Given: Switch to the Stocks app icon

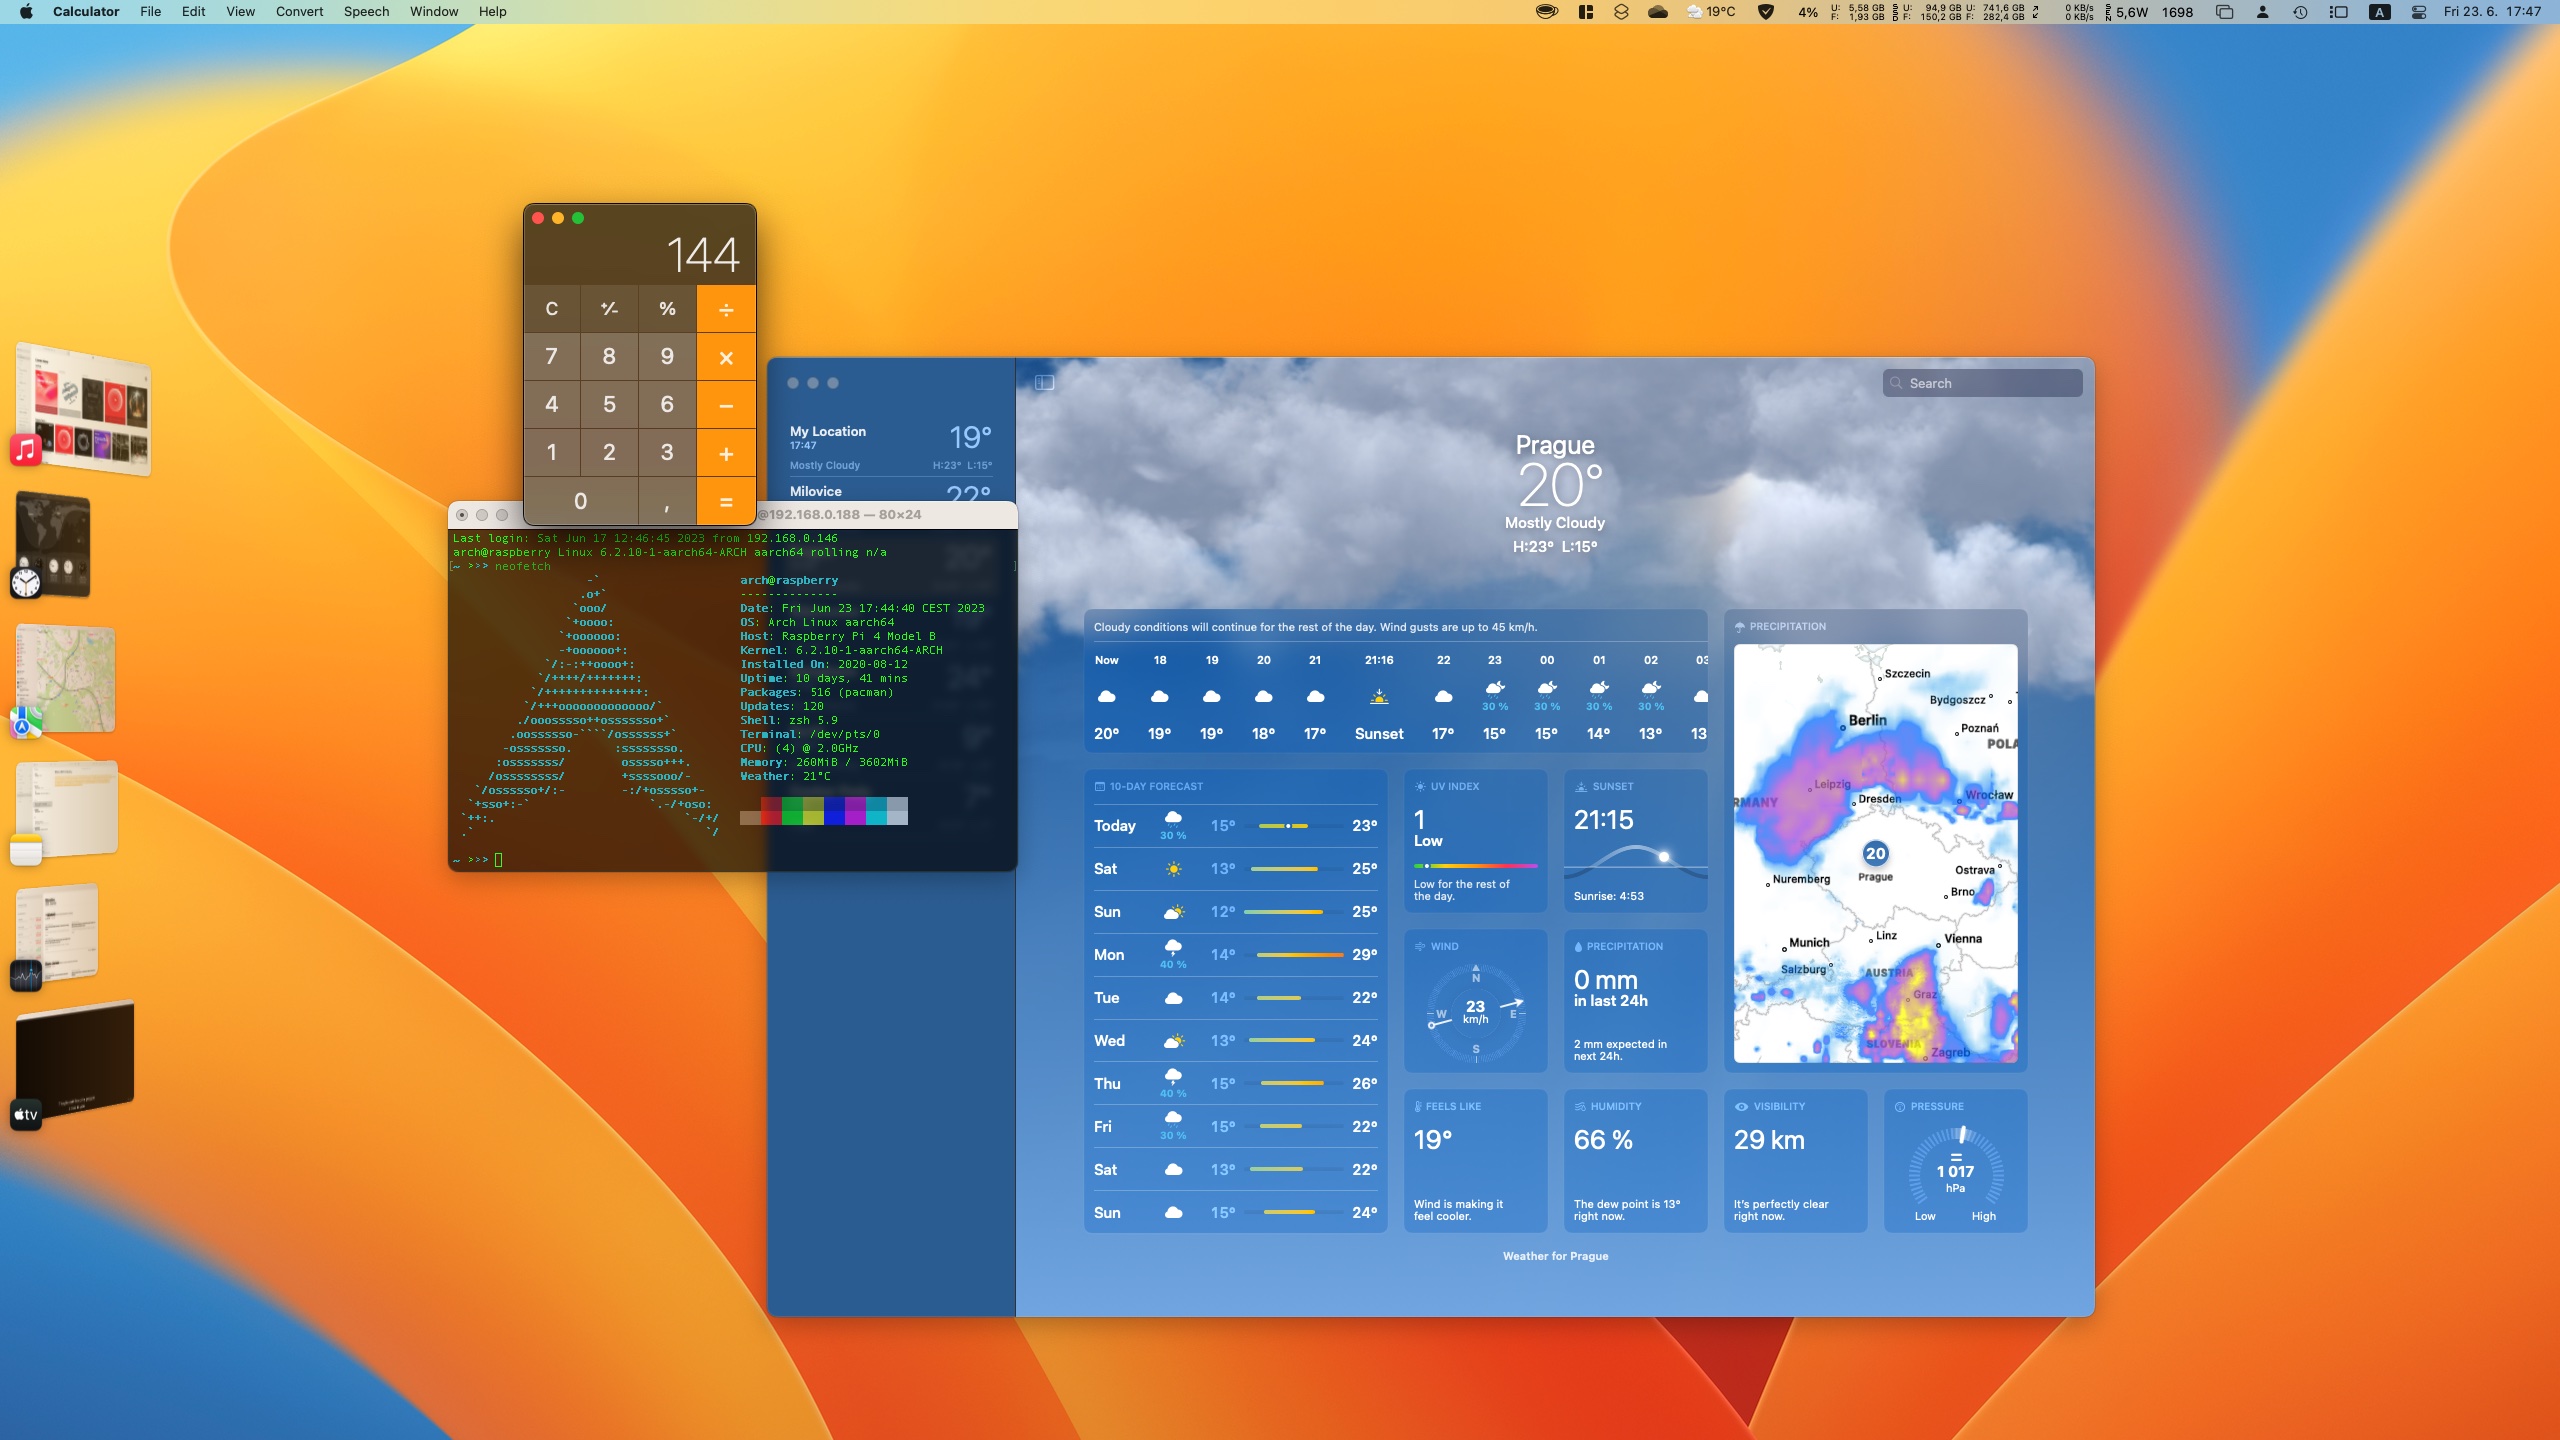Looking at the screenshot, I should point(26,976).
